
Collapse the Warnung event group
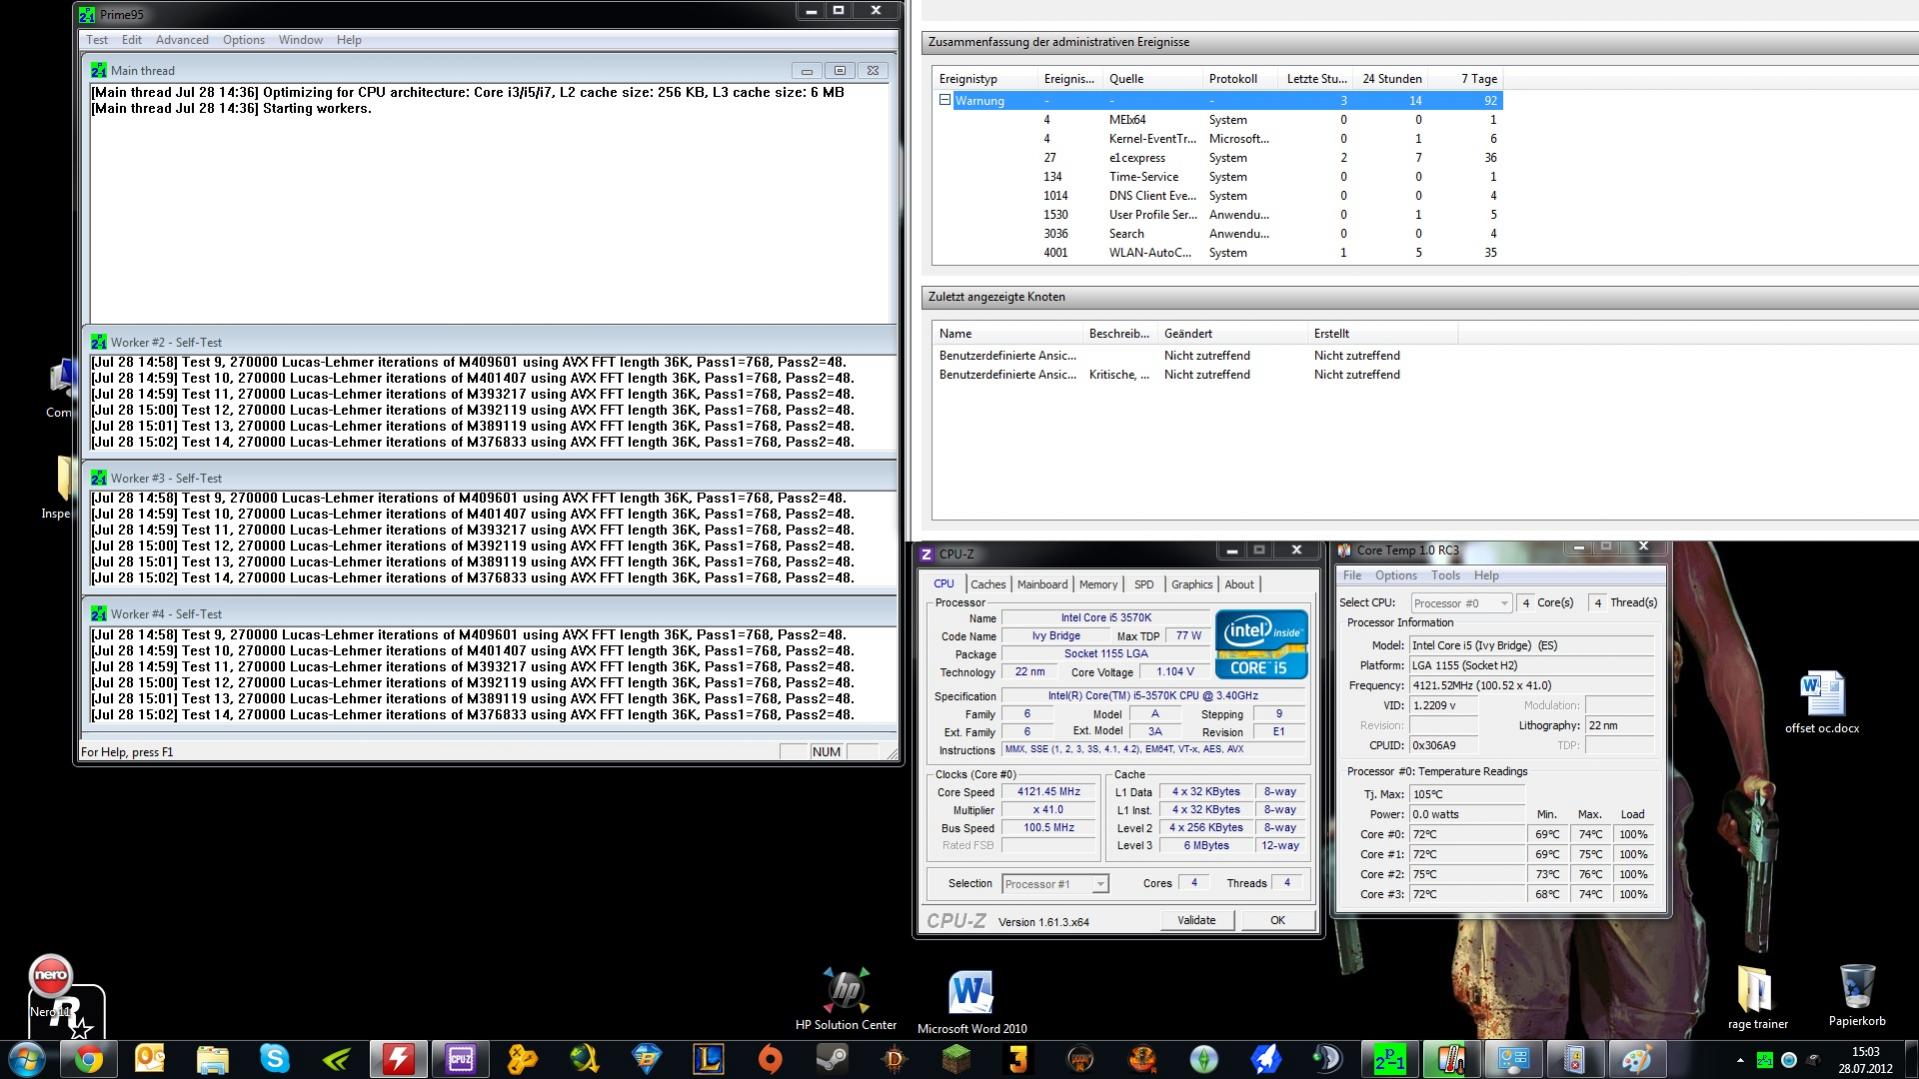[x=944, y=100]
